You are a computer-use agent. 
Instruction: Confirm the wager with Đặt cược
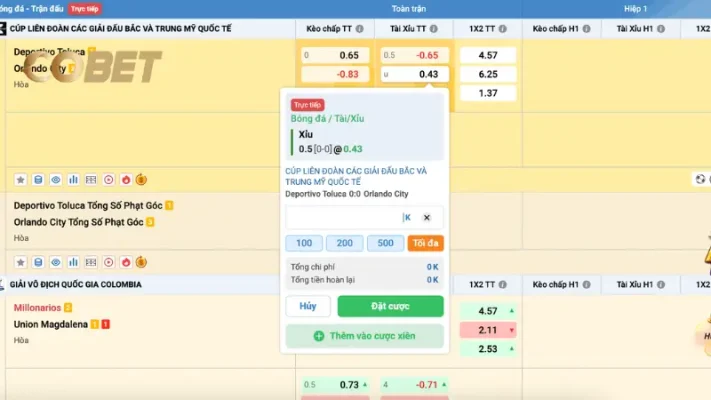point(390,306)
